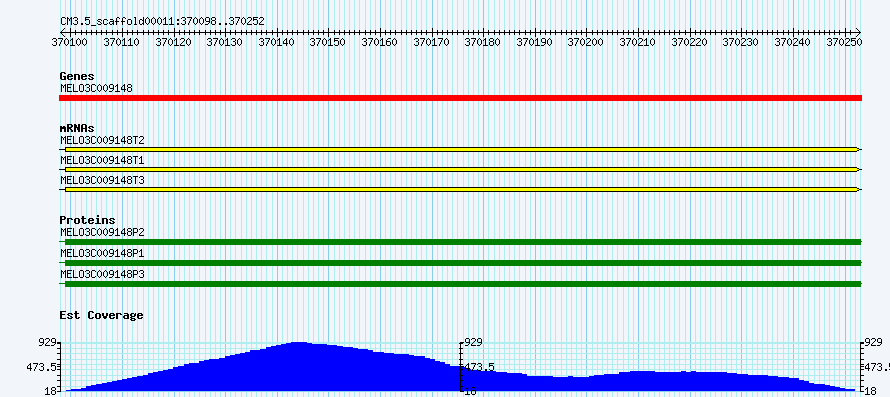Click the Genes track heading
The height and width of the screenshot is (397, 890).
pyautogui.click(x=77, y=76)
